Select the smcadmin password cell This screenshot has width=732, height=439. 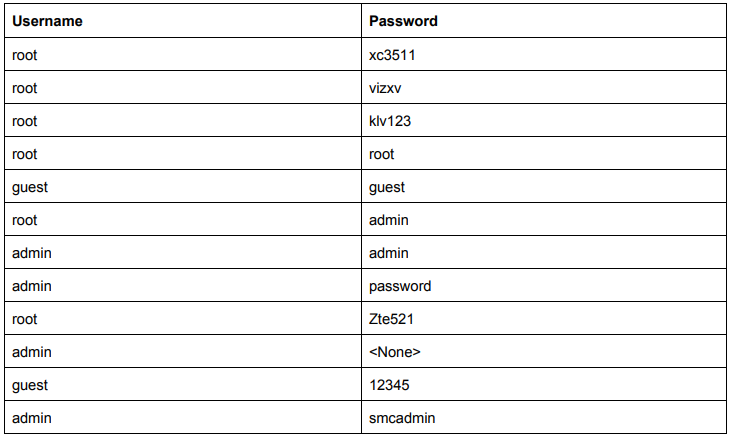click(402, 418)
